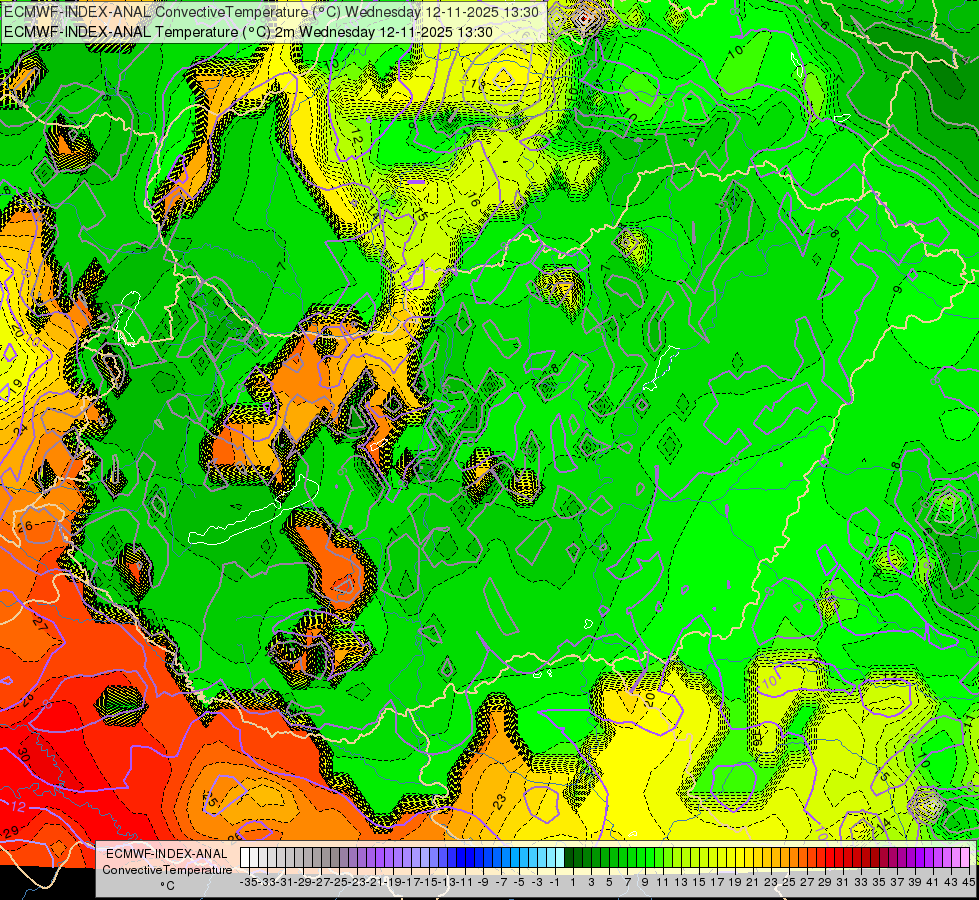The width and height of the screenshot is (979, 900).
Task: Click the °C unit label in legend
Action: [x=167, y=886]
